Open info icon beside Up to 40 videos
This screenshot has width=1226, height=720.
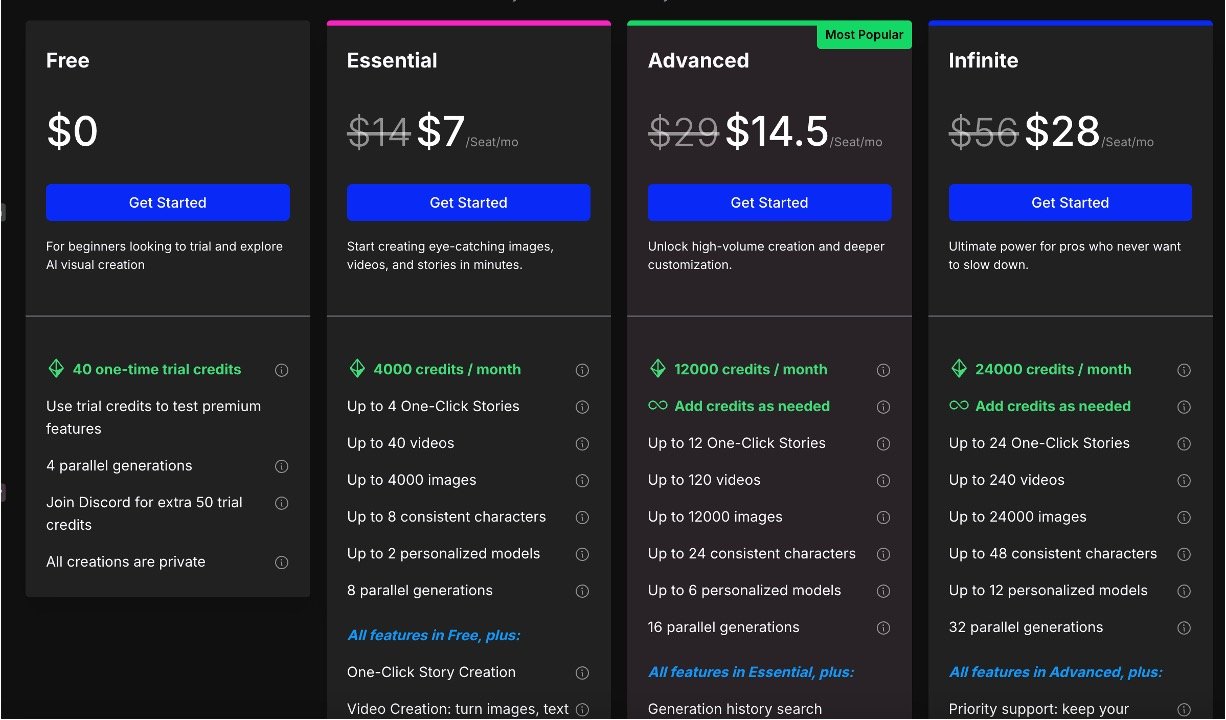(582, 443)
